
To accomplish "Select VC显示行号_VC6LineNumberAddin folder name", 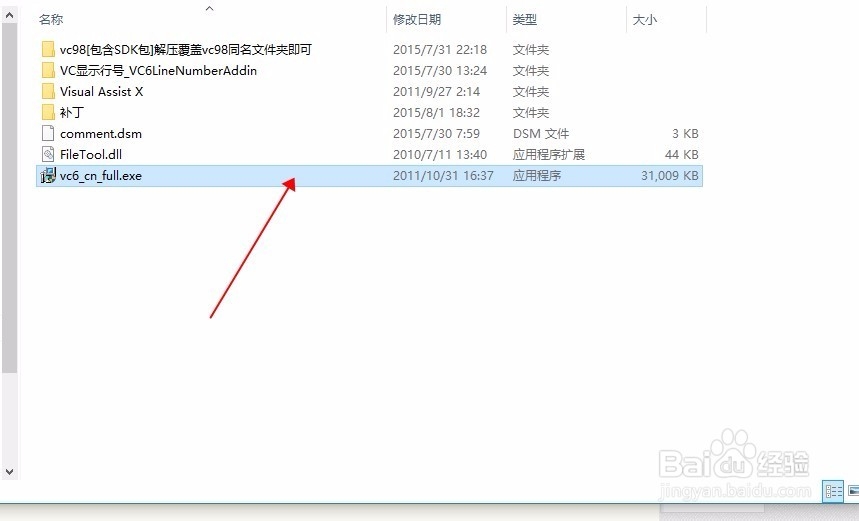I will point(158,70).
